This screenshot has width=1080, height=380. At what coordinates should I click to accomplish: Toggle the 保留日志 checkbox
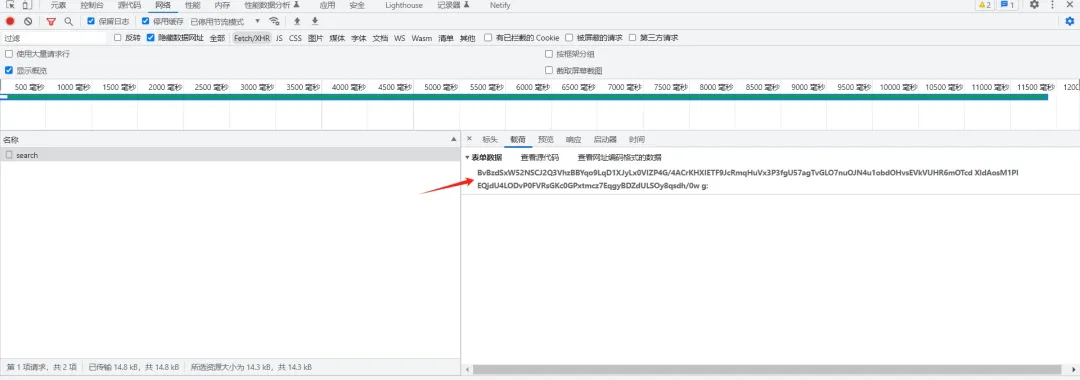pyautogui.click(x=91, y=21)
